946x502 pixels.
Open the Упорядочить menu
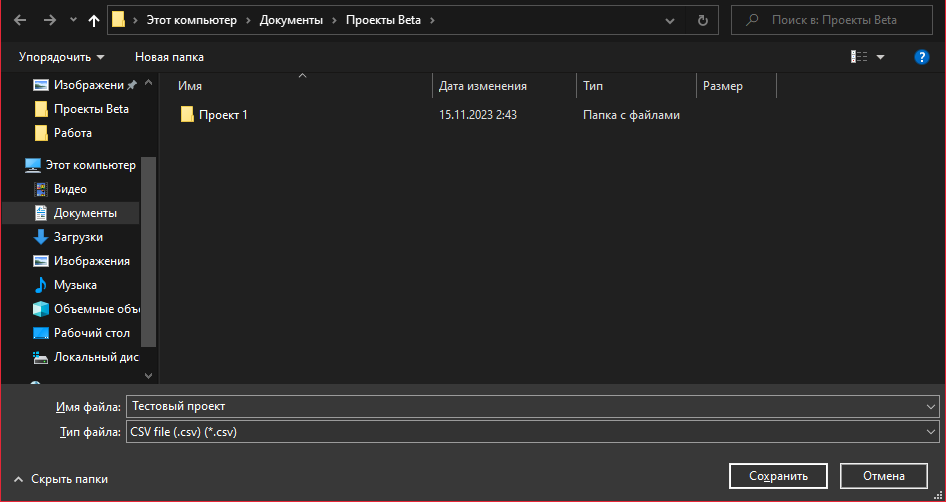(61, 57)
